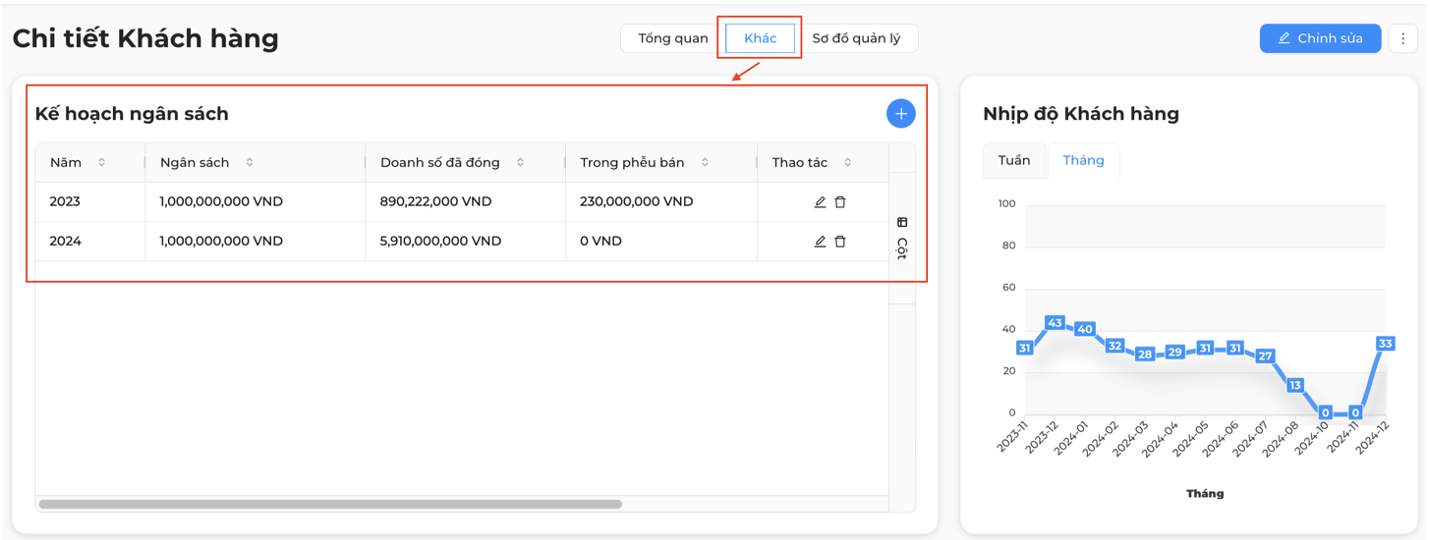The image size is (1430, 540).
Task: Sort by Doanh số đã đóng column
Action: tap(520, 163)
